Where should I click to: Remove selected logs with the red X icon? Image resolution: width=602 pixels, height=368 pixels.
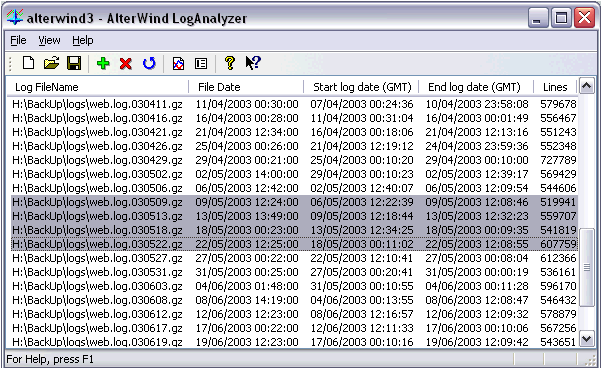pos(126,63)
